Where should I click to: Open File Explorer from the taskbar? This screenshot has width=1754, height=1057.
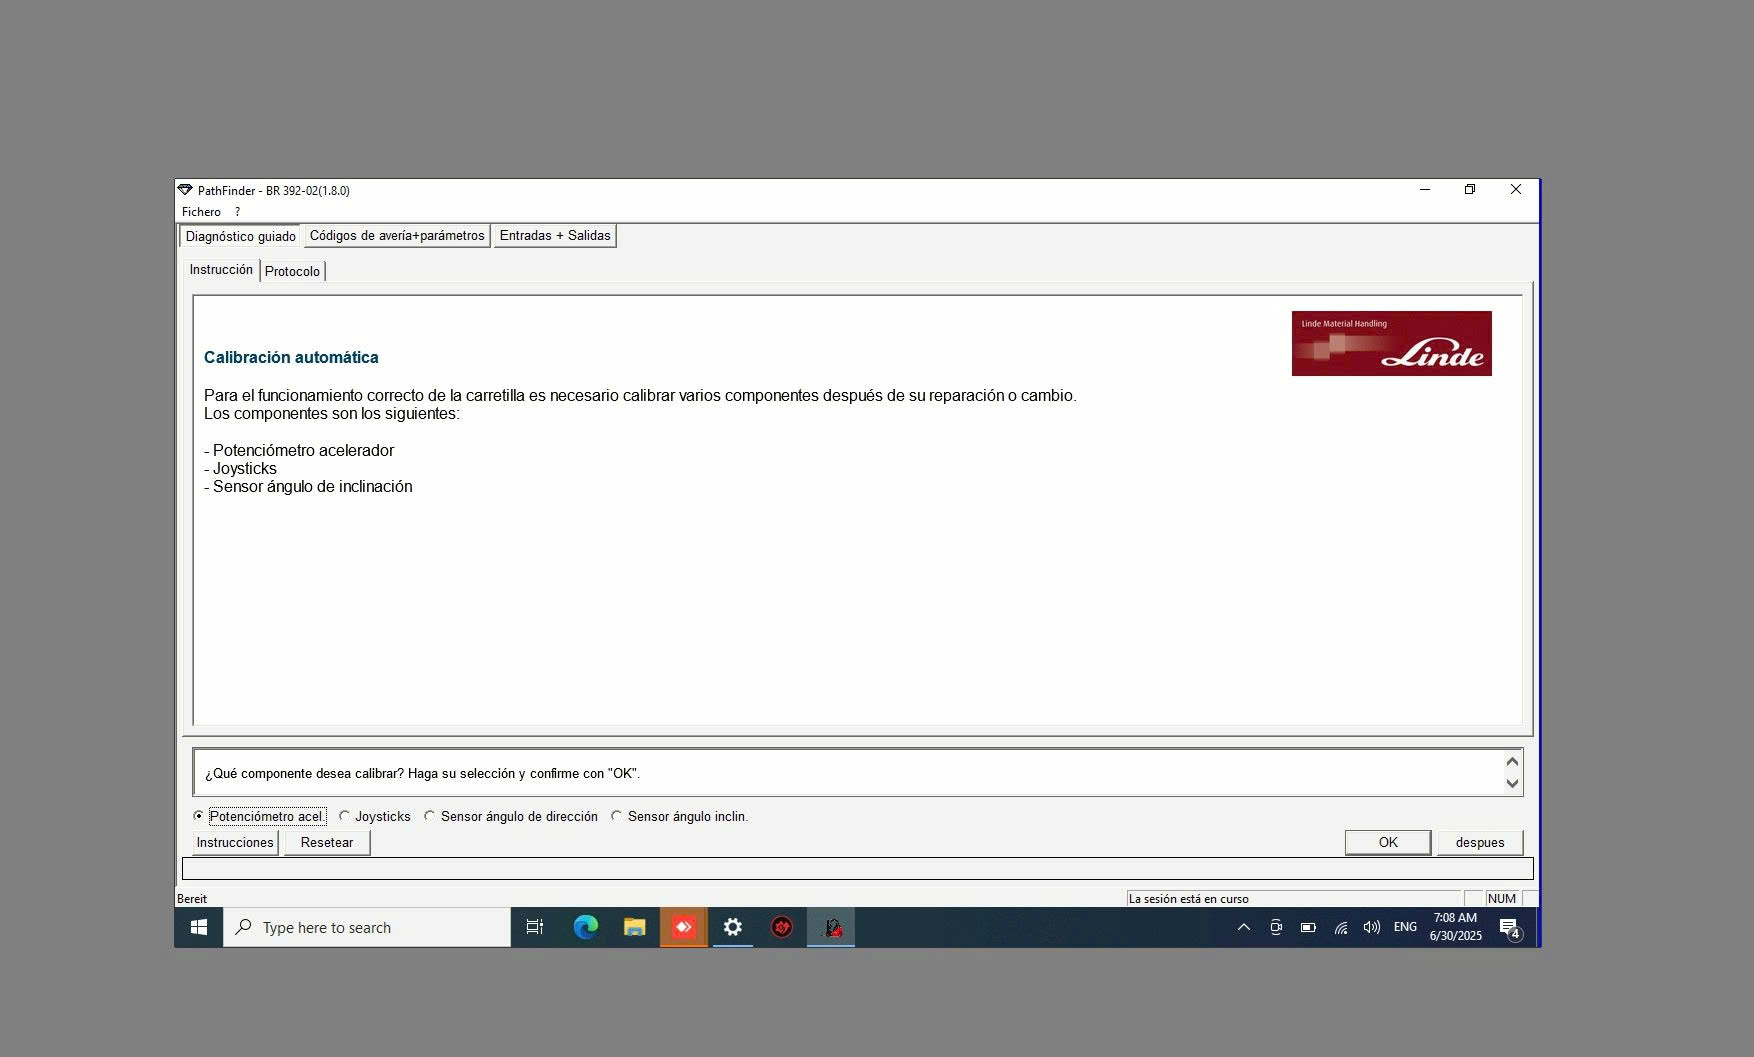click(635, 927)
